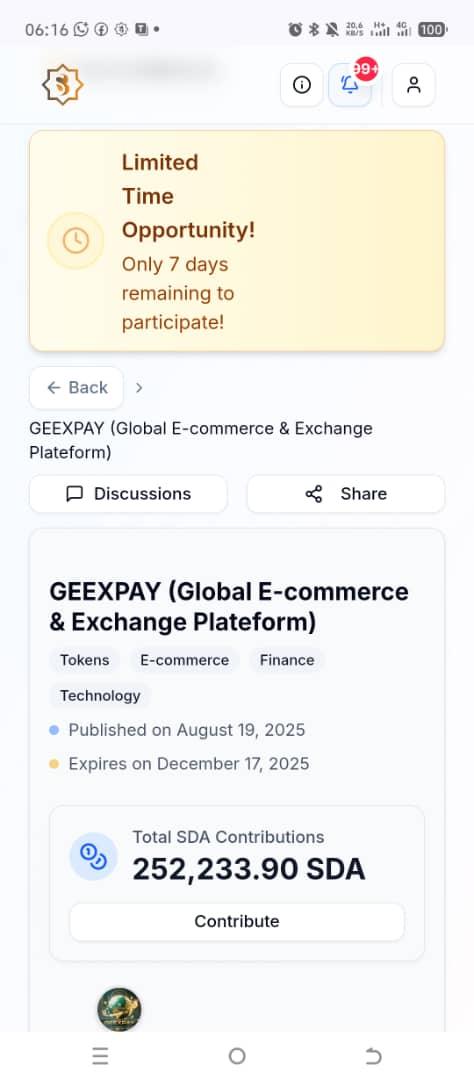Select the Tokens tag
474x1080 pixels.
85,660
